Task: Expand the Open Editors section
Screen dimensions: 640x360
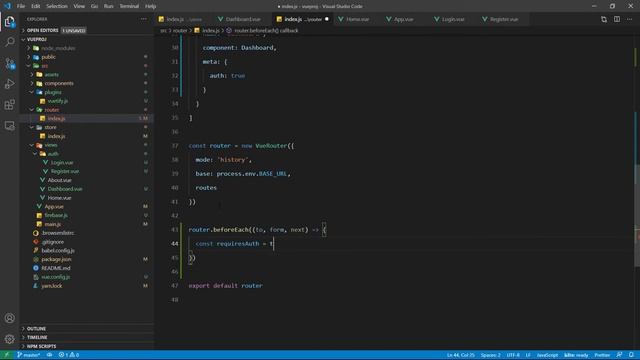Action: point(42,31)
